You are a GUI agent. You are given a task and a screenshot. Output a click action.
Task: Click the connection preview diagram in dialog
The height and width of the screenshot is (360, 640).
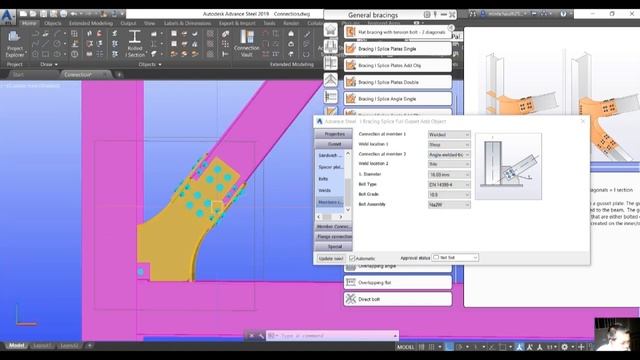(x=509, y=166)
